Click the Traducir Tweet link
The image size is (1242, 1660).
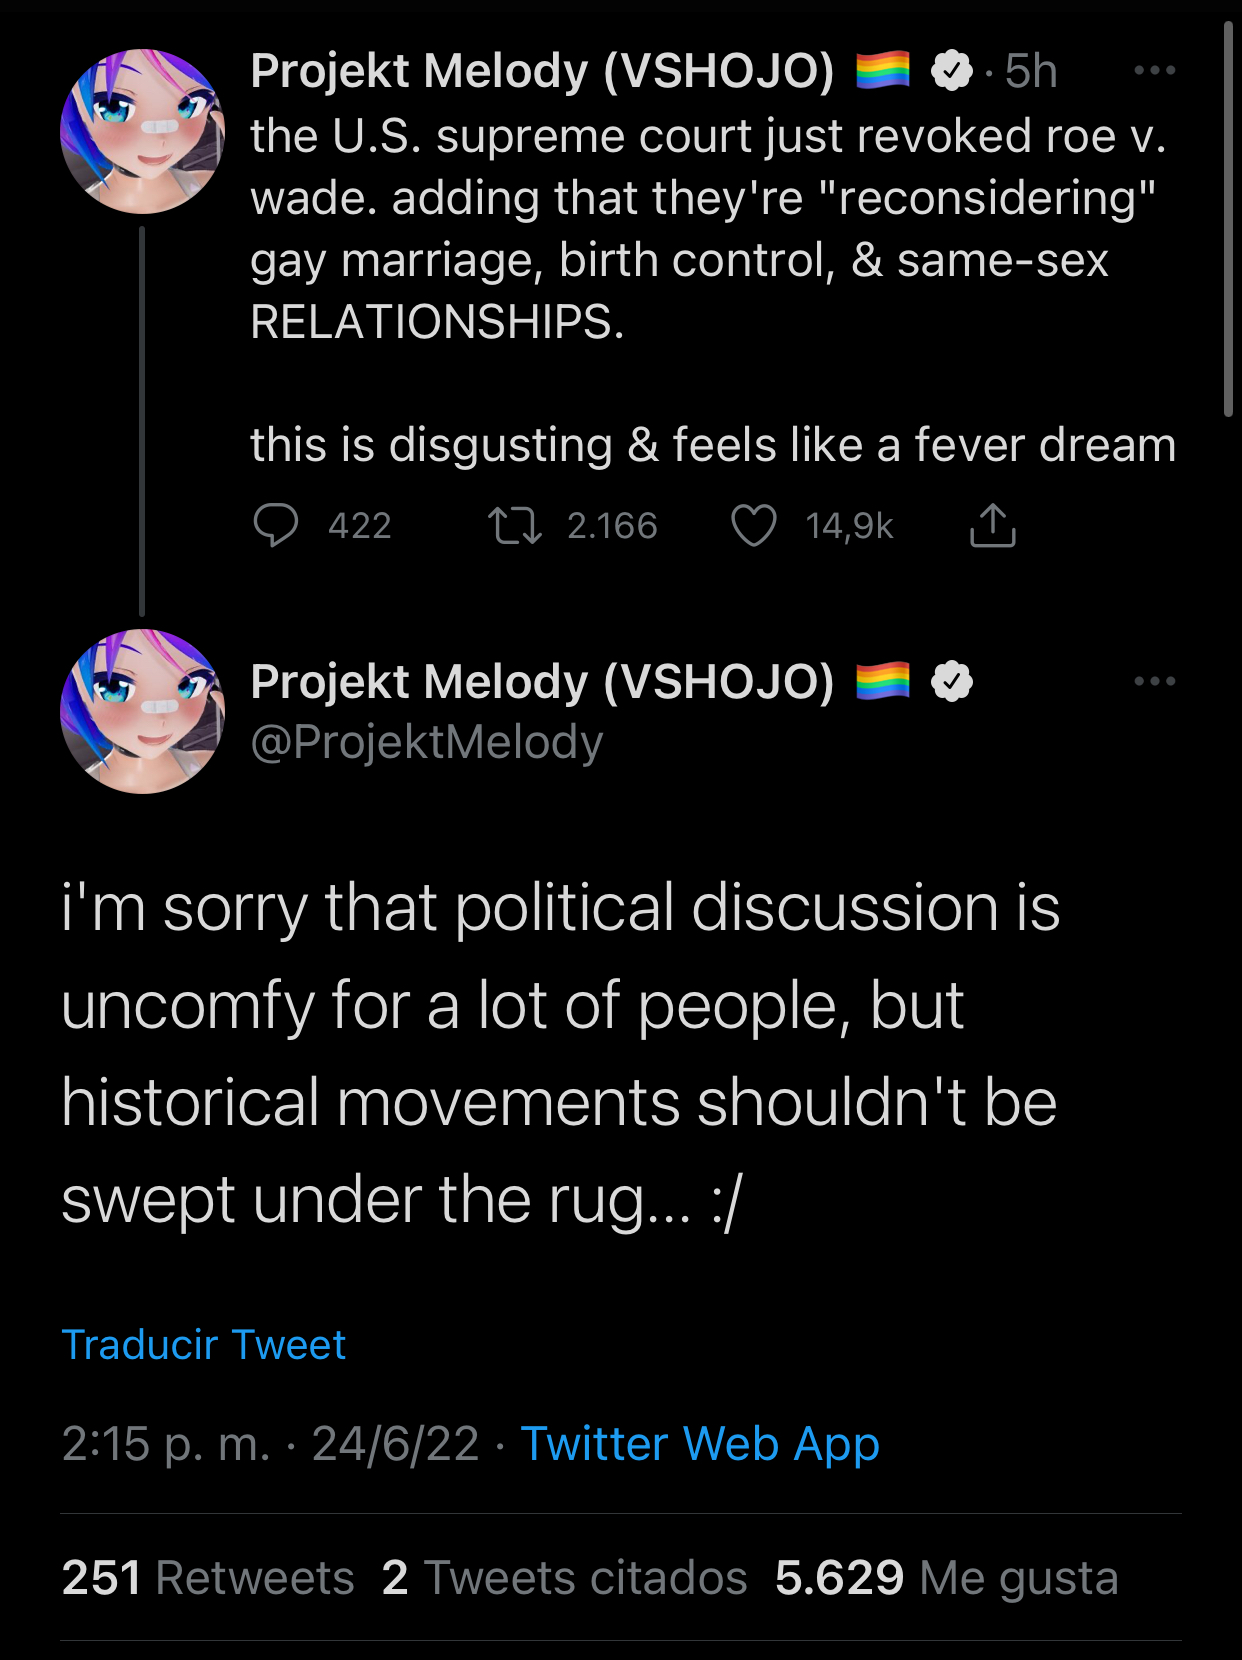204,1345
